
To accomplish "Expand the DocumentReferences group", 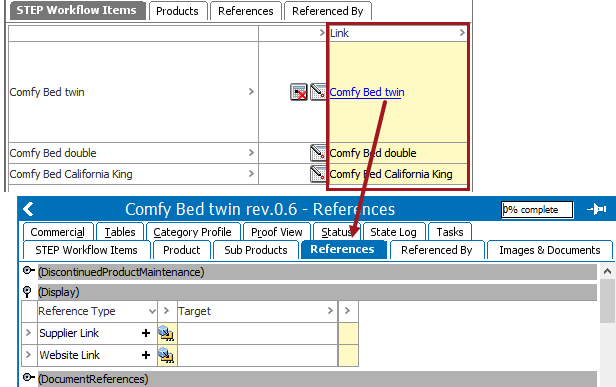I will pyautogui.click(x=28, y=378).
